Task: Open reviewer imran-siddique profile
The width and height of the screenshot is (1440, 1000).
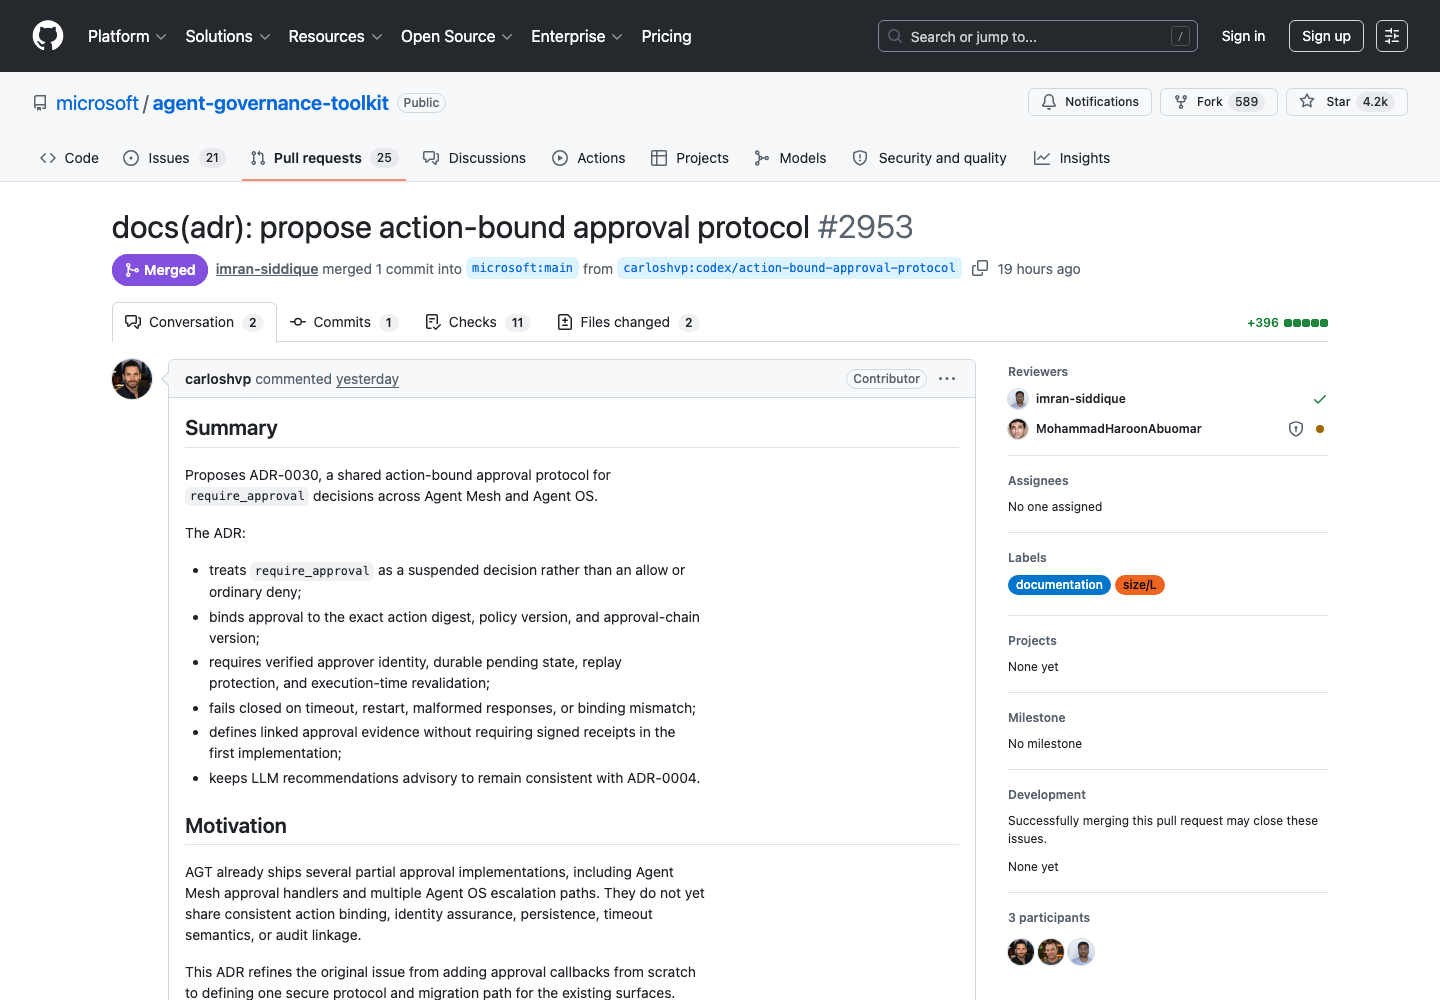Action: coord(1081,399)
